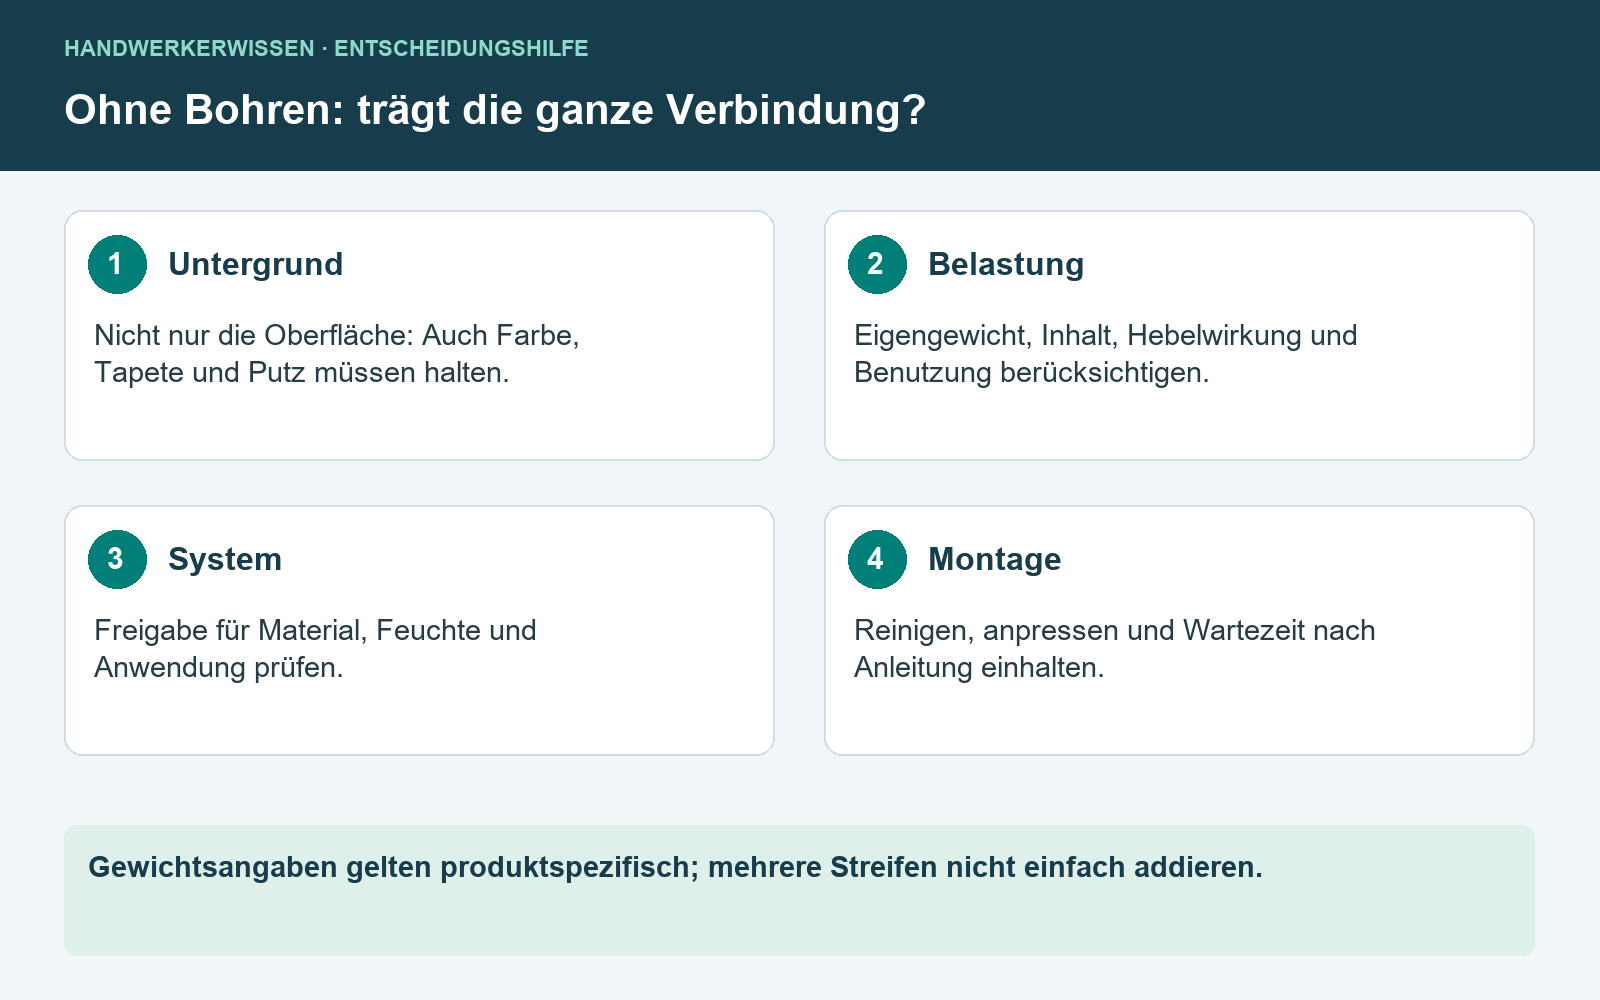The height and width of the screenshot is (1000, 1600).
Task: Click the 'HANDWERKERWISSEN · ENTSCHEIDUNGSHILFE' label
Action: 326,48
